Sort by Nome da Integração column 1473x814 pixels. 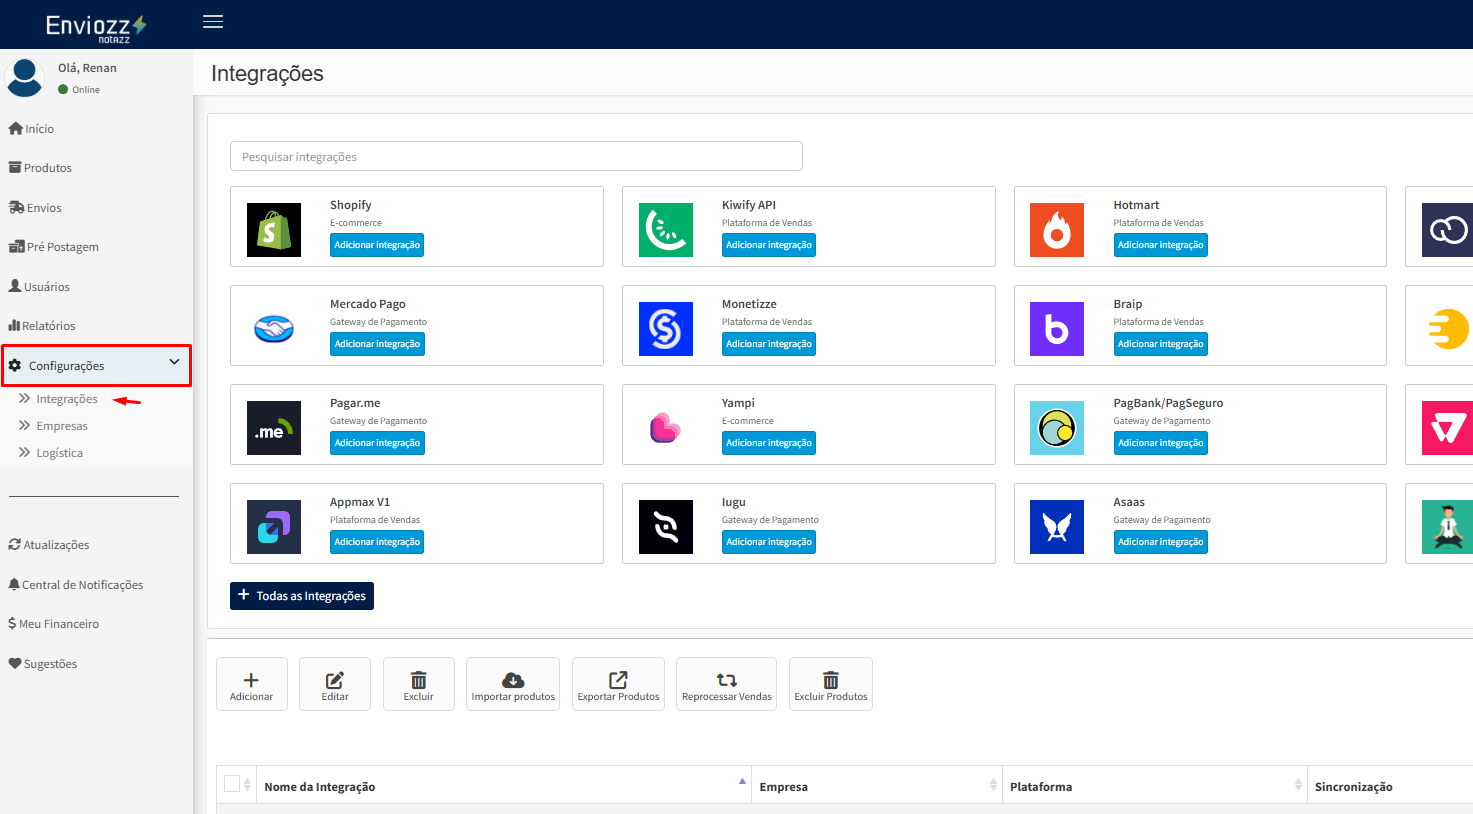pyautogui.click(x=503, y=786)
